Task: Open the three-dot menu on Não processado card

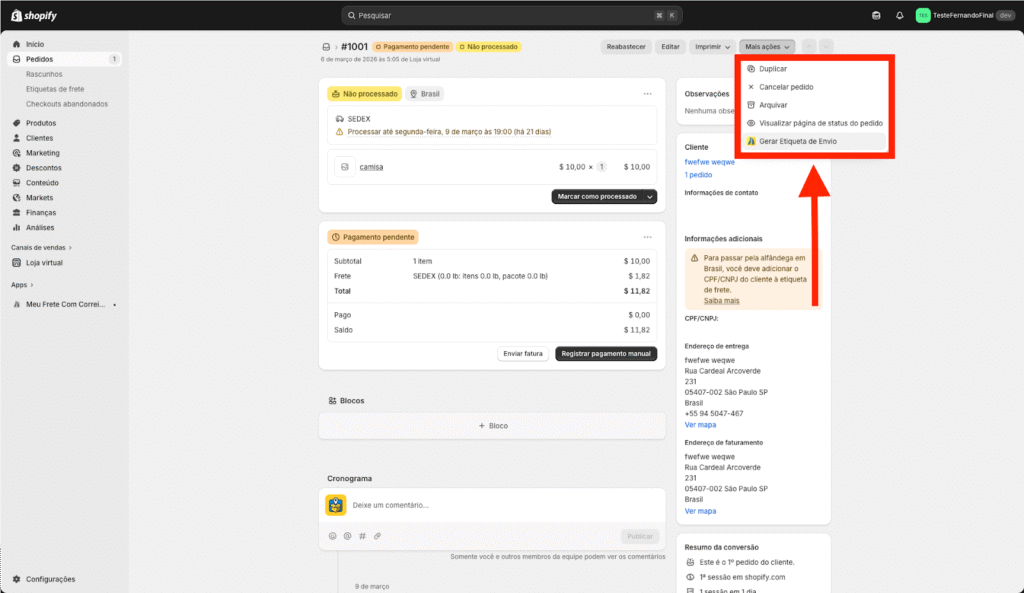Action: click(x=648, y=94)
